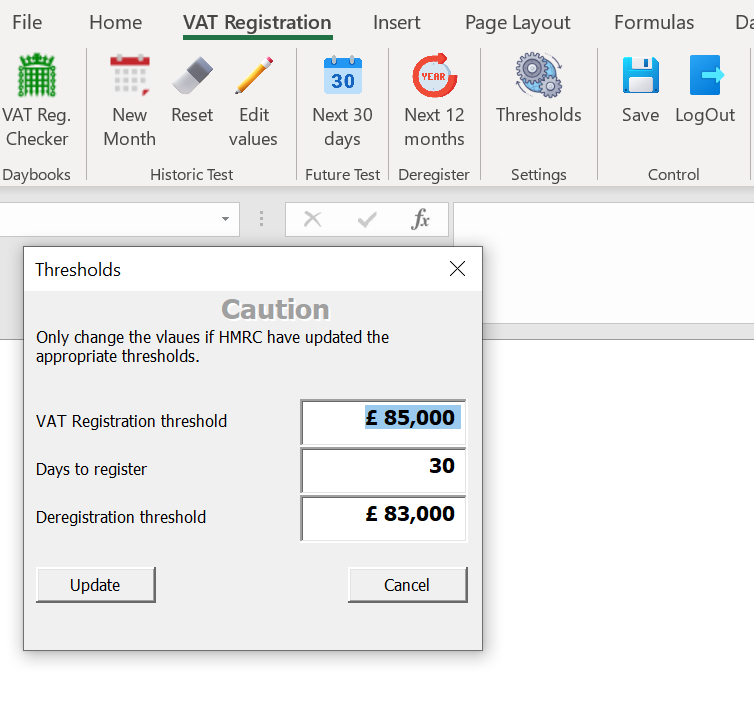Screen dimensions: 754x722
Task: Select the Edit values pencil tool
Action: [253, 101]
